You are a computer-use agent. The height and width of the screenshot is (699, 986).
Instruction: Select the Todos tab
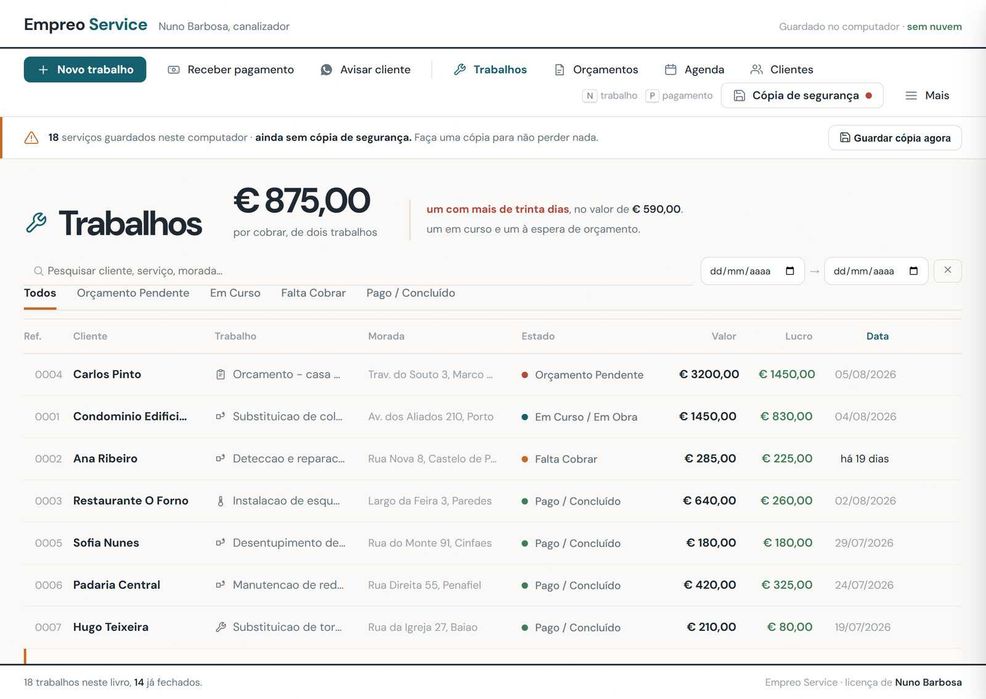[40, 293]
